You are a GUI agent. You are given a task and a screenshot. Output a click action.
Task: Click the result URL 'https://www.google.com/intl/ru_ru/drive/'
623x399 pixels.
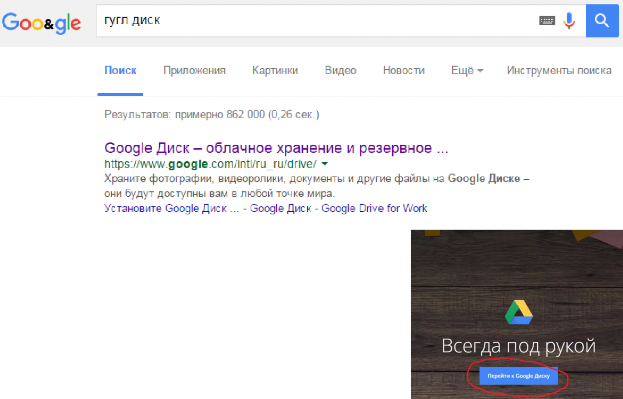tap(211, 164)
